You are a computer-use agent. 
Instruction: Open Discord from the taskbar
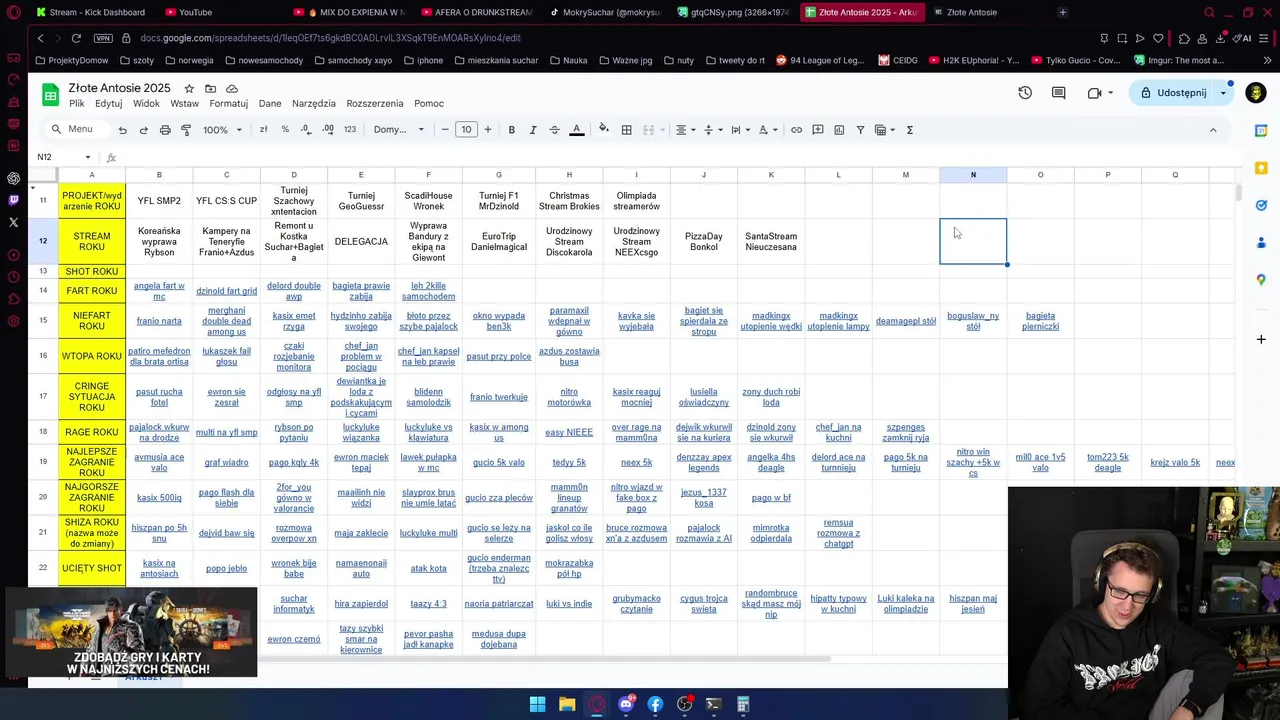click(x=626, y=704)
